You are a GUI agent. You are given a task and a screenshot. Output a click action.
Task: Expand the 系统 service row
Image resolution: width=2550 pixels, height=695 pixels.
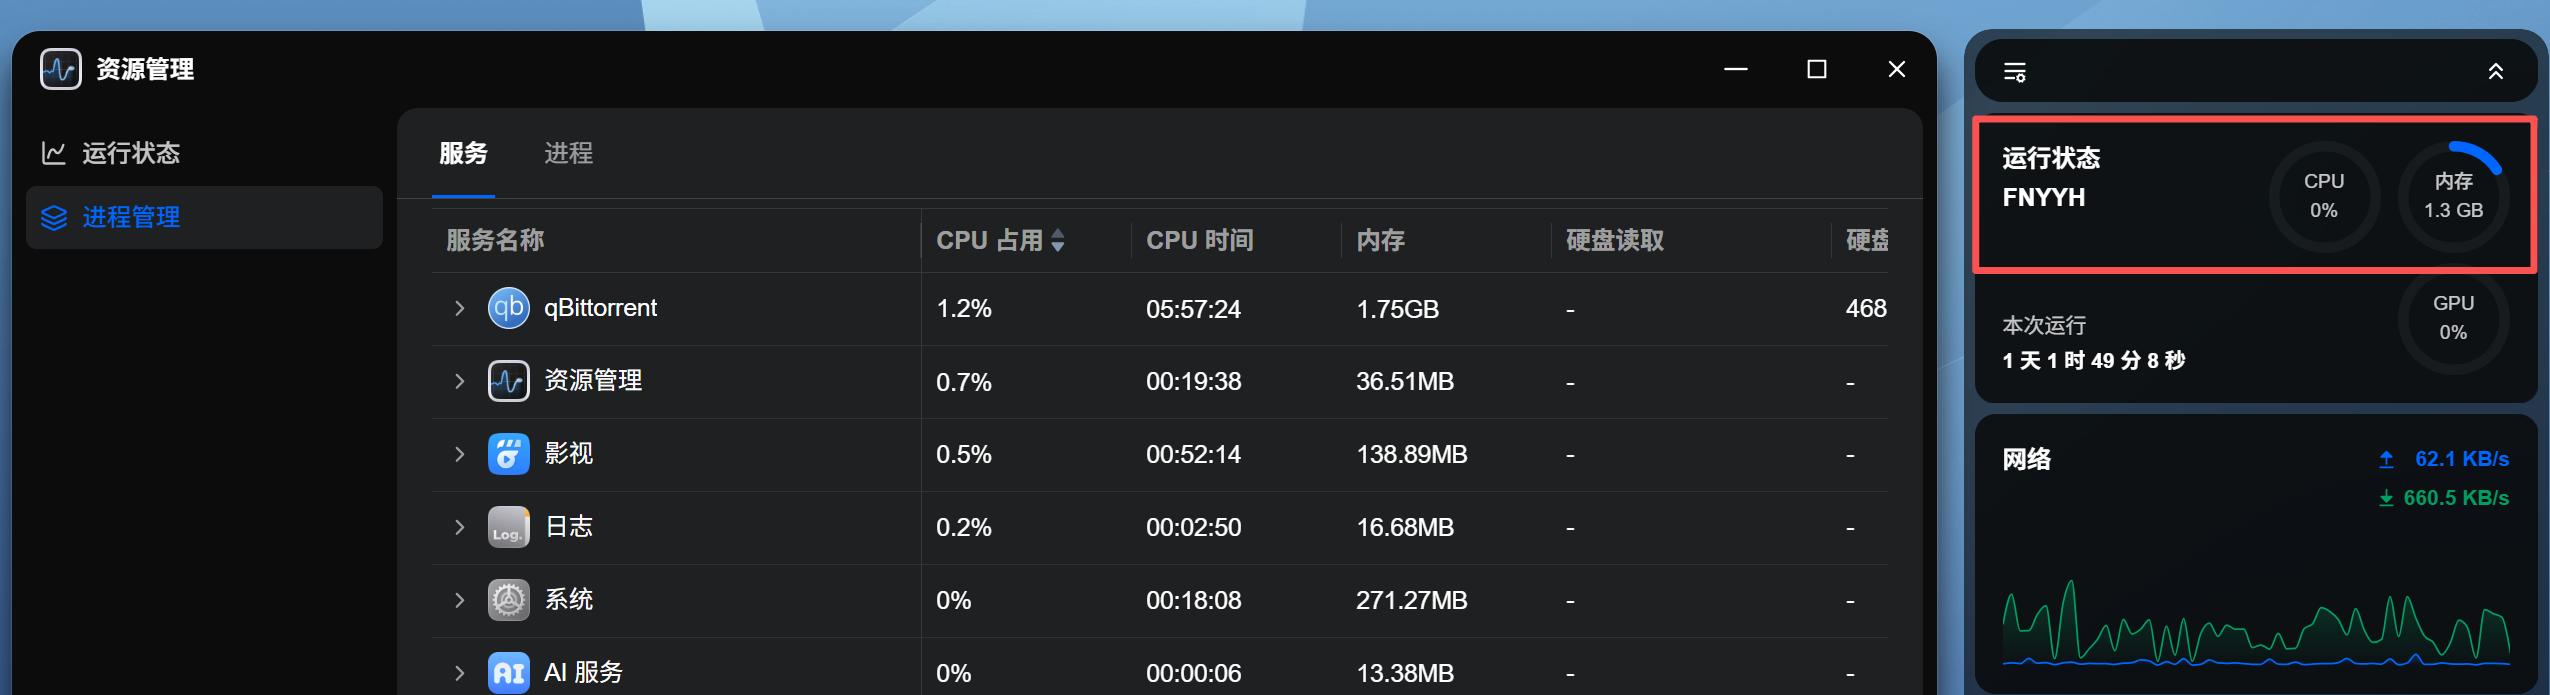(x=459, y=600)
